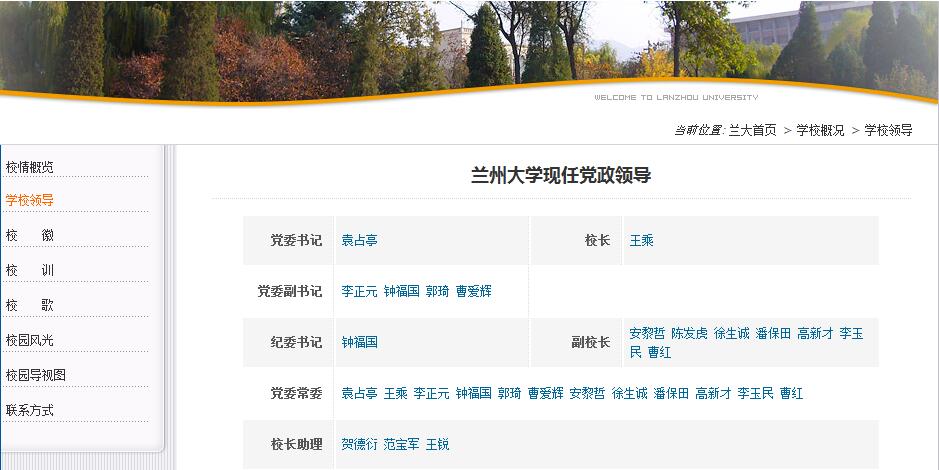Viewport: 939px width, 470px height.
Task: Click the 副校长 table label
Action: 591,342
